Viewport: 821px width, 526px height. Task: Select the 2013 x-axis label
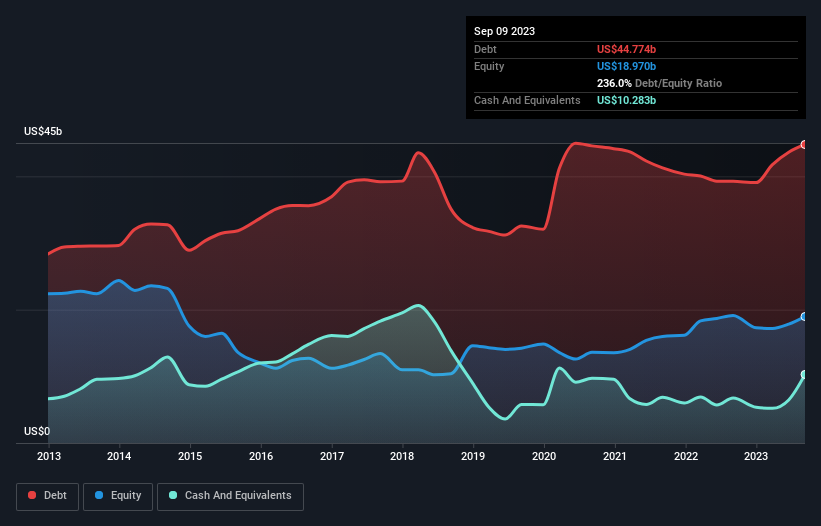(x=49, y=456)
